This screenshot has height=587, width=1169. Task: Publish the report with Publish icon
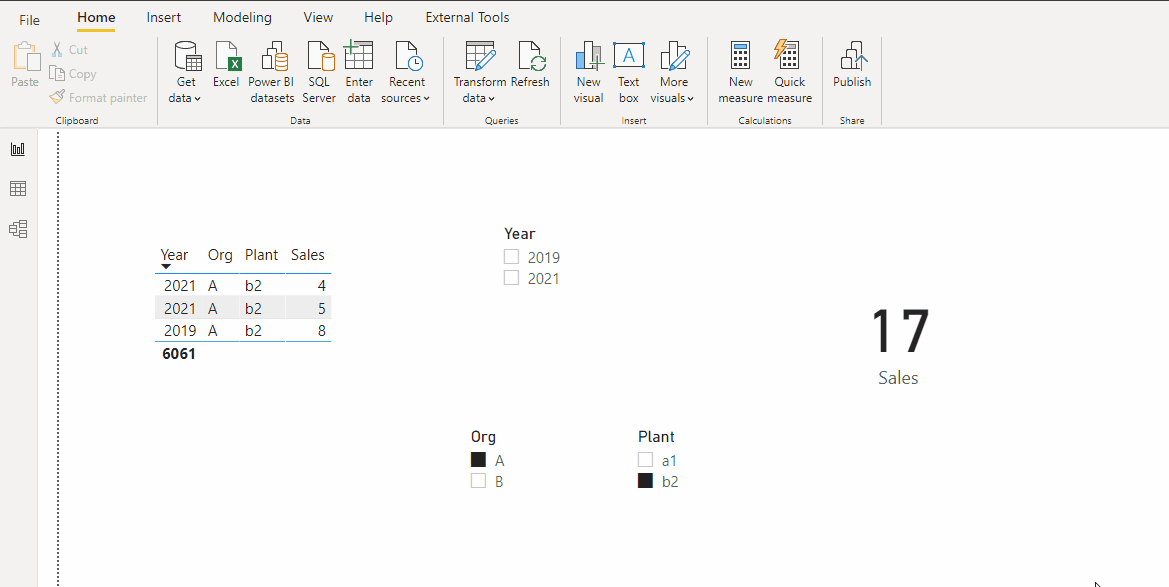click(854, 56)
